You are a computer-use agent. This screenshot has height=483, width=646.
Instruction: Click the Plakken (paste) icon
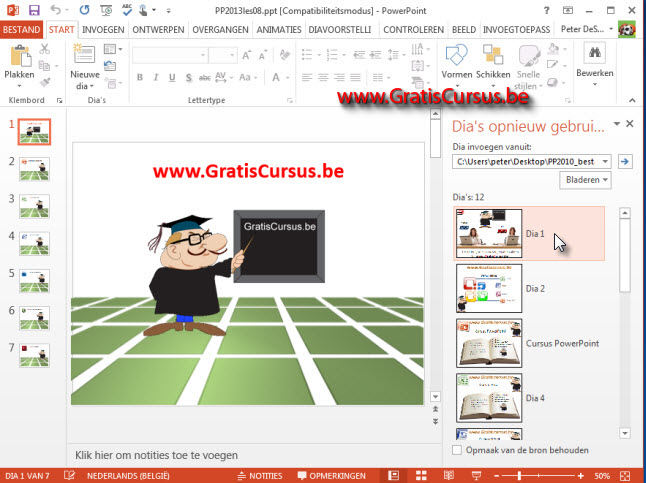pos(19,56)
